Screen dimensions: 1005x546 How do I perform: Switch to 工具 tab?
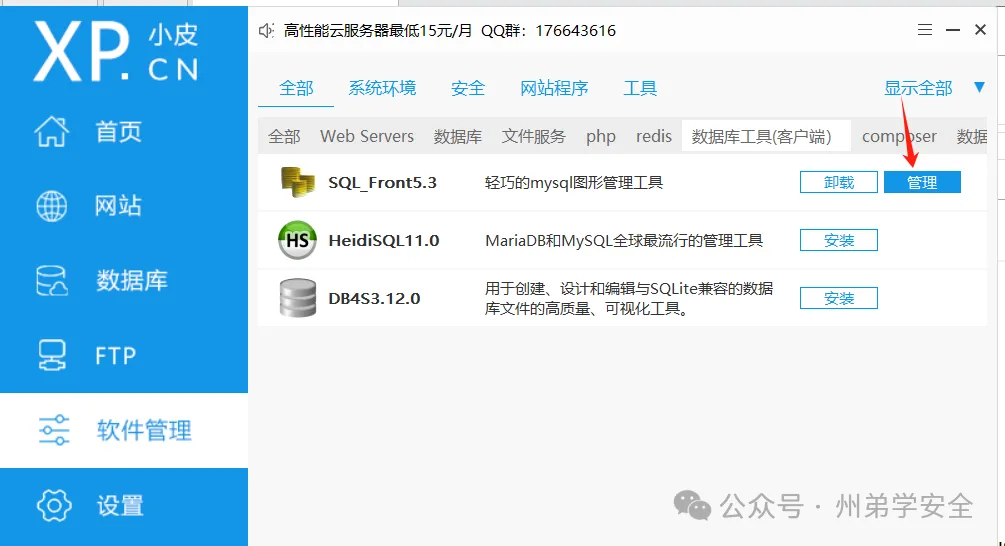(640, 88)
